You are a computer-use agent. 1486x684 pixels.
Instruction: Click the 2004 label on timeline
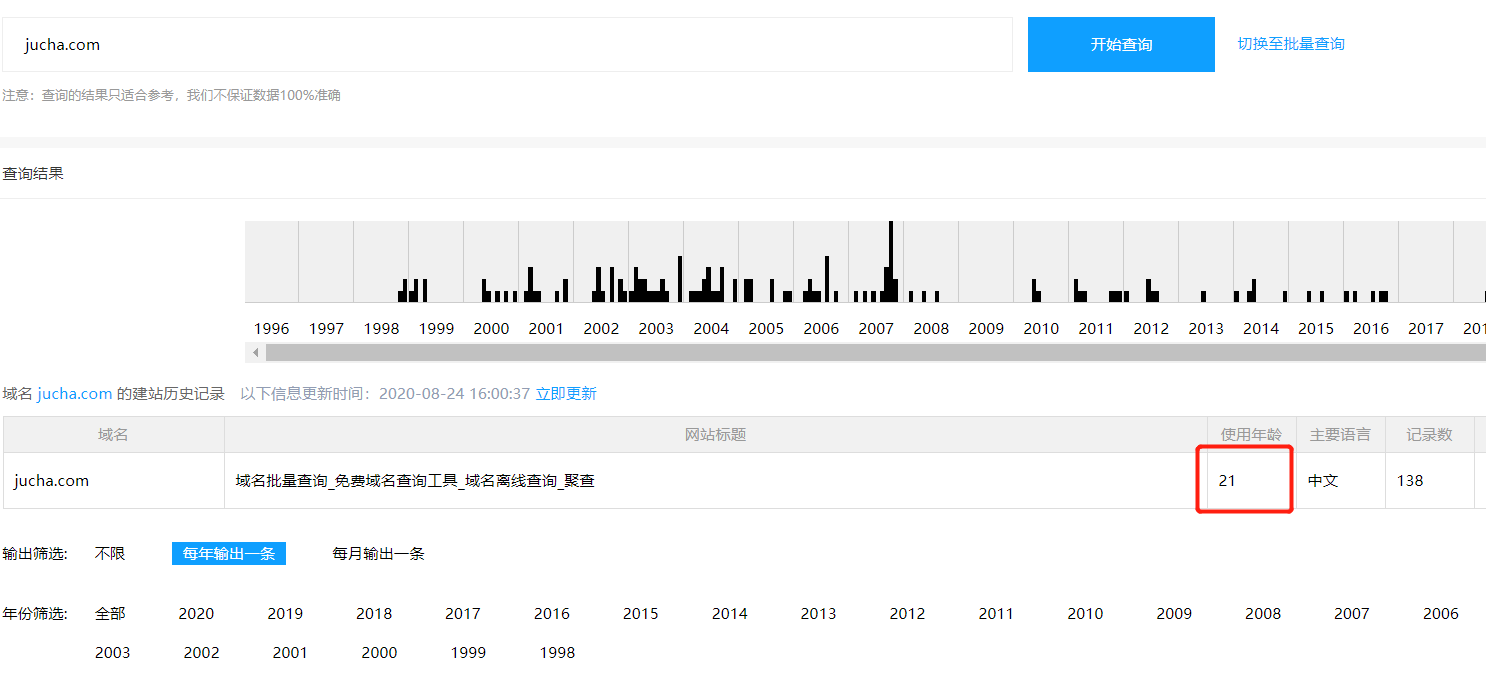click(x=711, y=329)
